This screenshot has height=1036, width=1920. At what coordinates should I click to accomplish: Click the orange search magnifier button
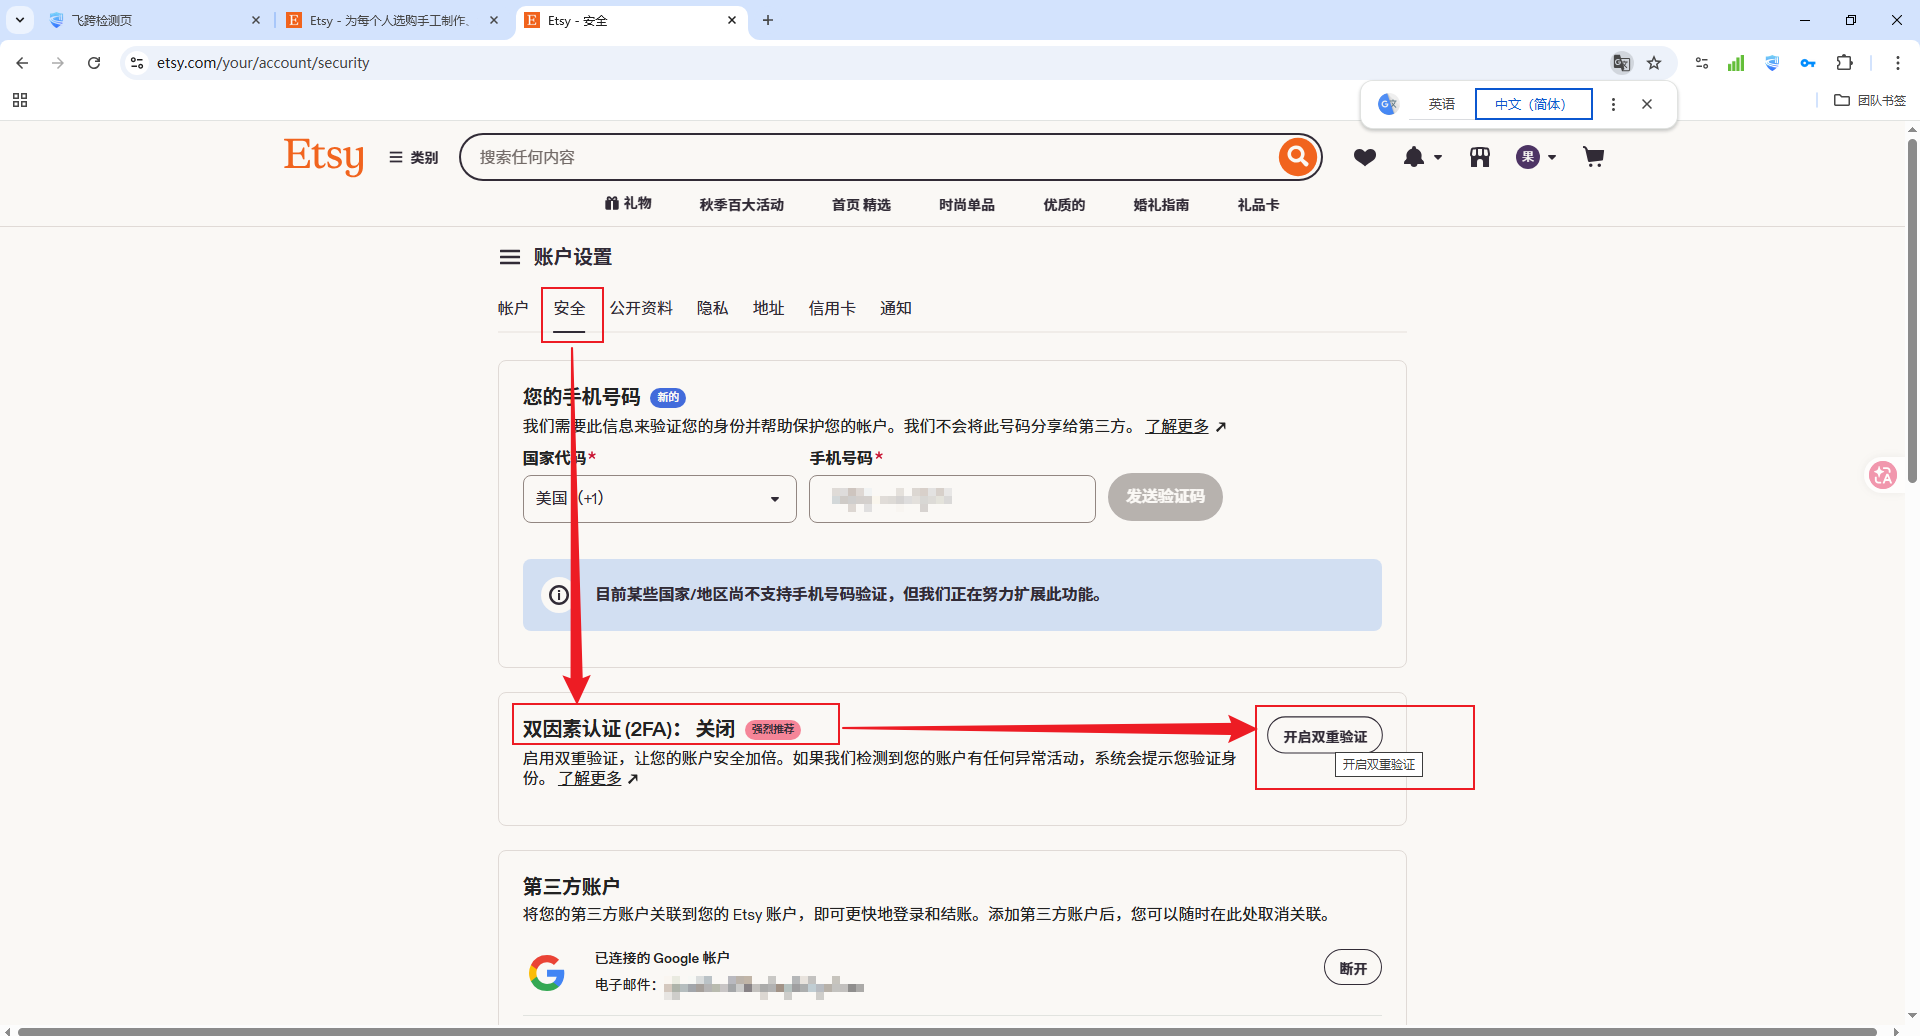coord(1297,157)
